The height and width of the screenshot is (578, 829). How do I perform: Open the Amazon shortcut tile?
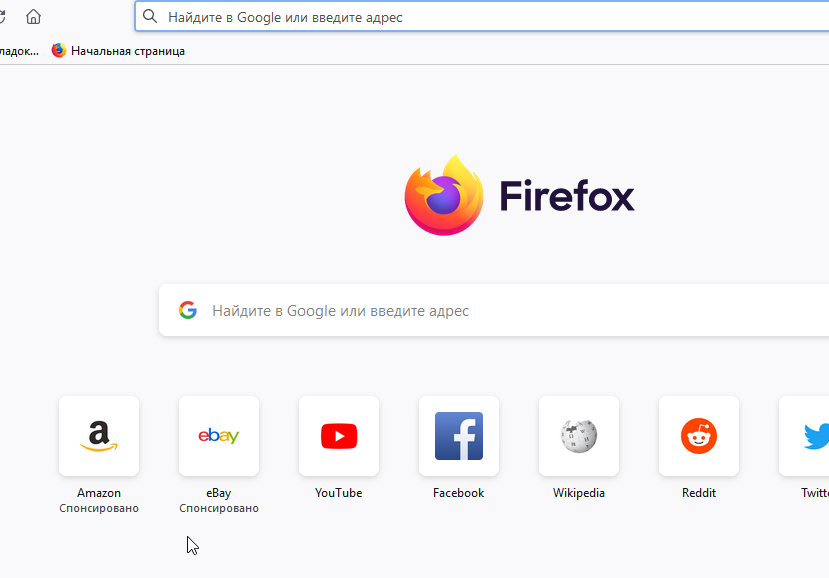[99, 436]
